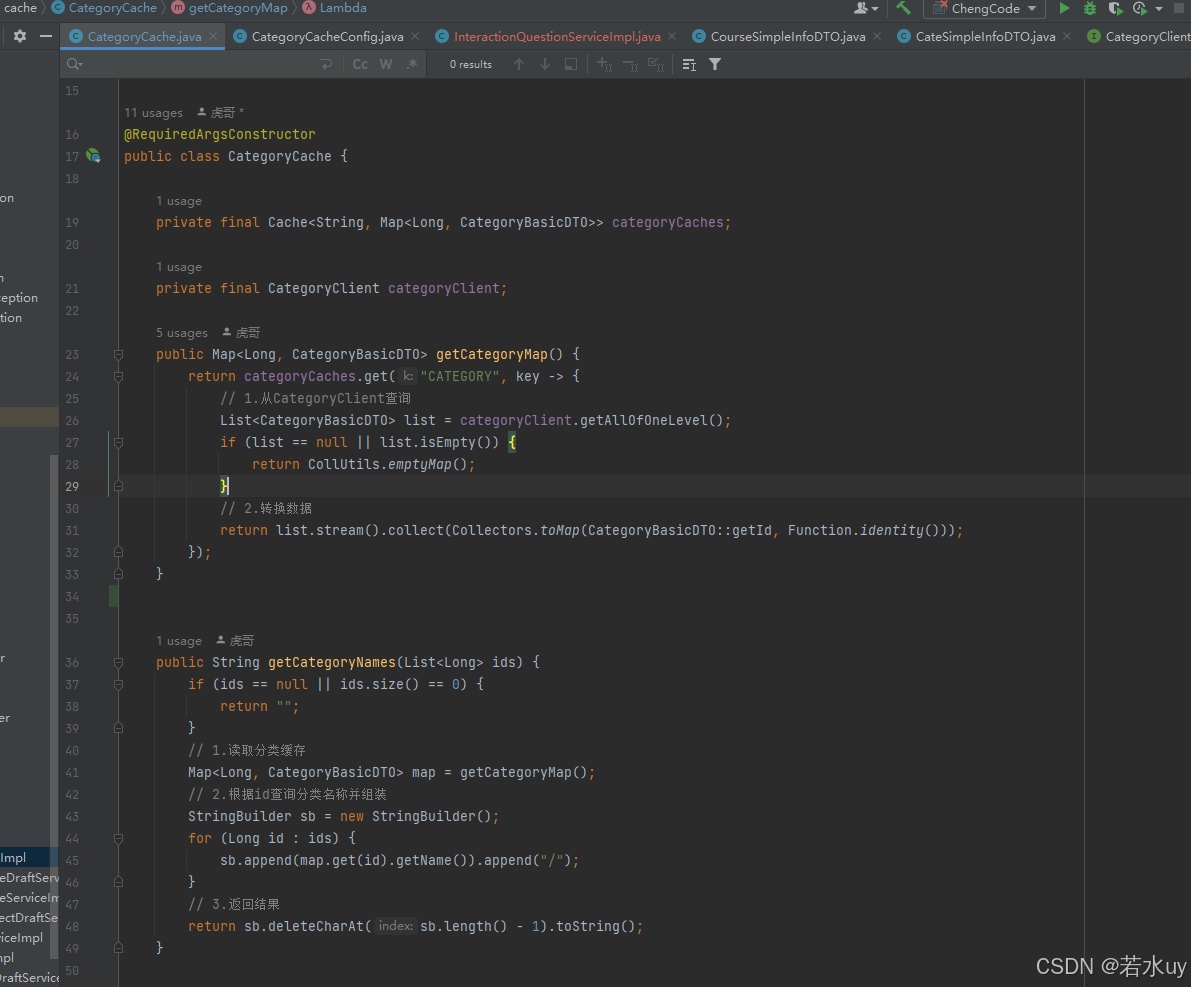Click the hammer Build Project icon
This screenshot has width=1191, height=987.
tap(903, 8)
